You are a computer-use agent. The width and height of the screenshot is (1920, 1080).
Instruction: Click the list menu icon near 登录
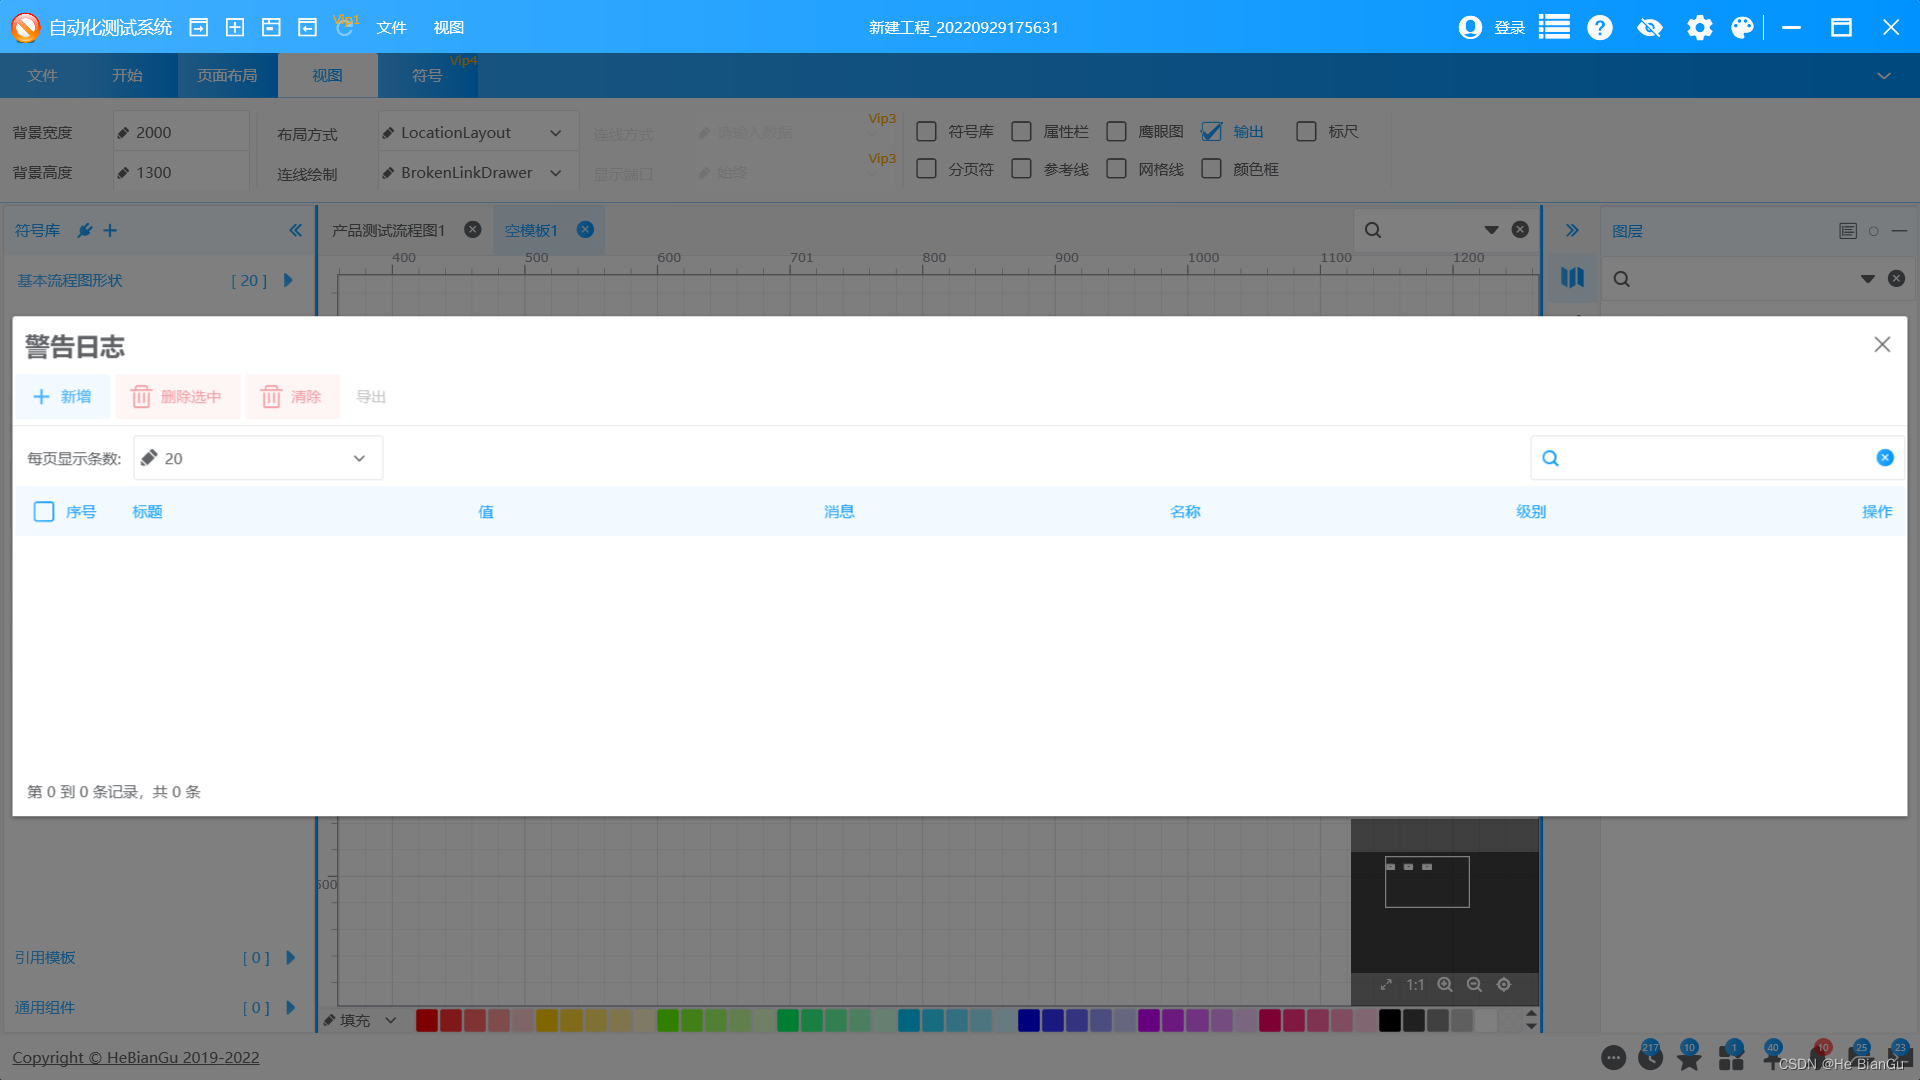click(1553, 27)
